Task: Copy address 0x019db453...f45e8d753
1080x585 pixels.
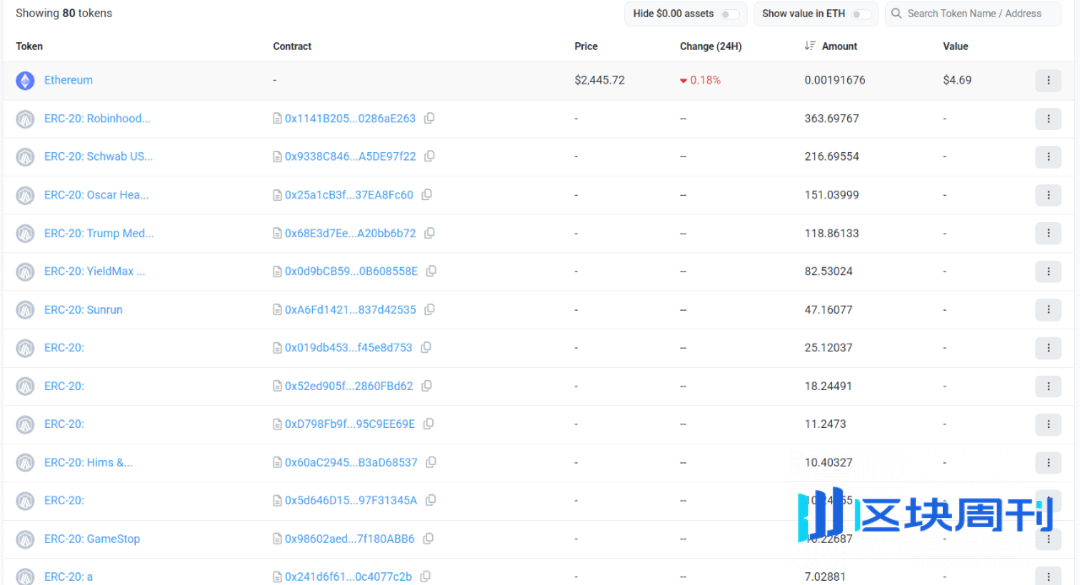Action: coord(426,347)
